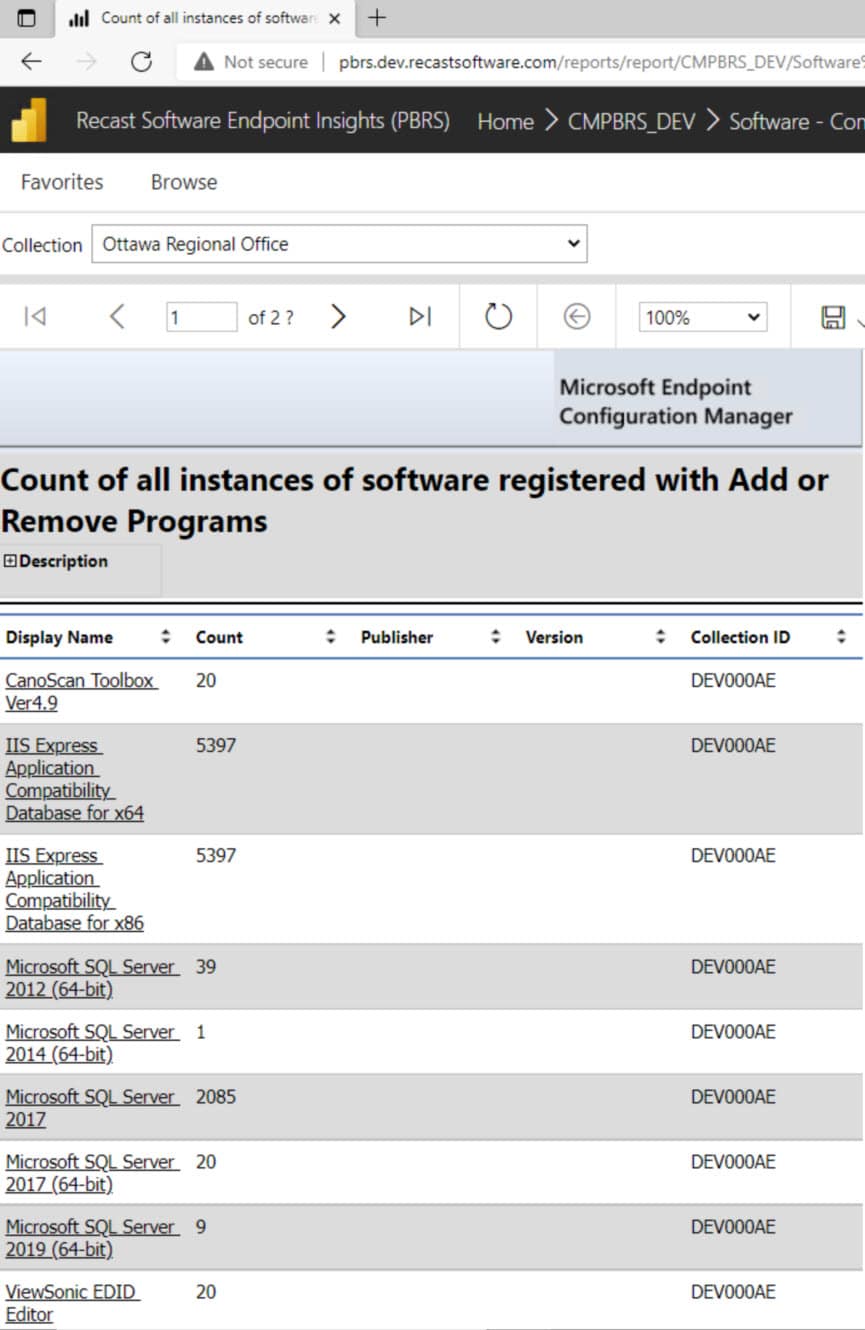This screenshot has height=1330, width=865.
Task: Toggle sort on the Count column
Action: point(331,637)
